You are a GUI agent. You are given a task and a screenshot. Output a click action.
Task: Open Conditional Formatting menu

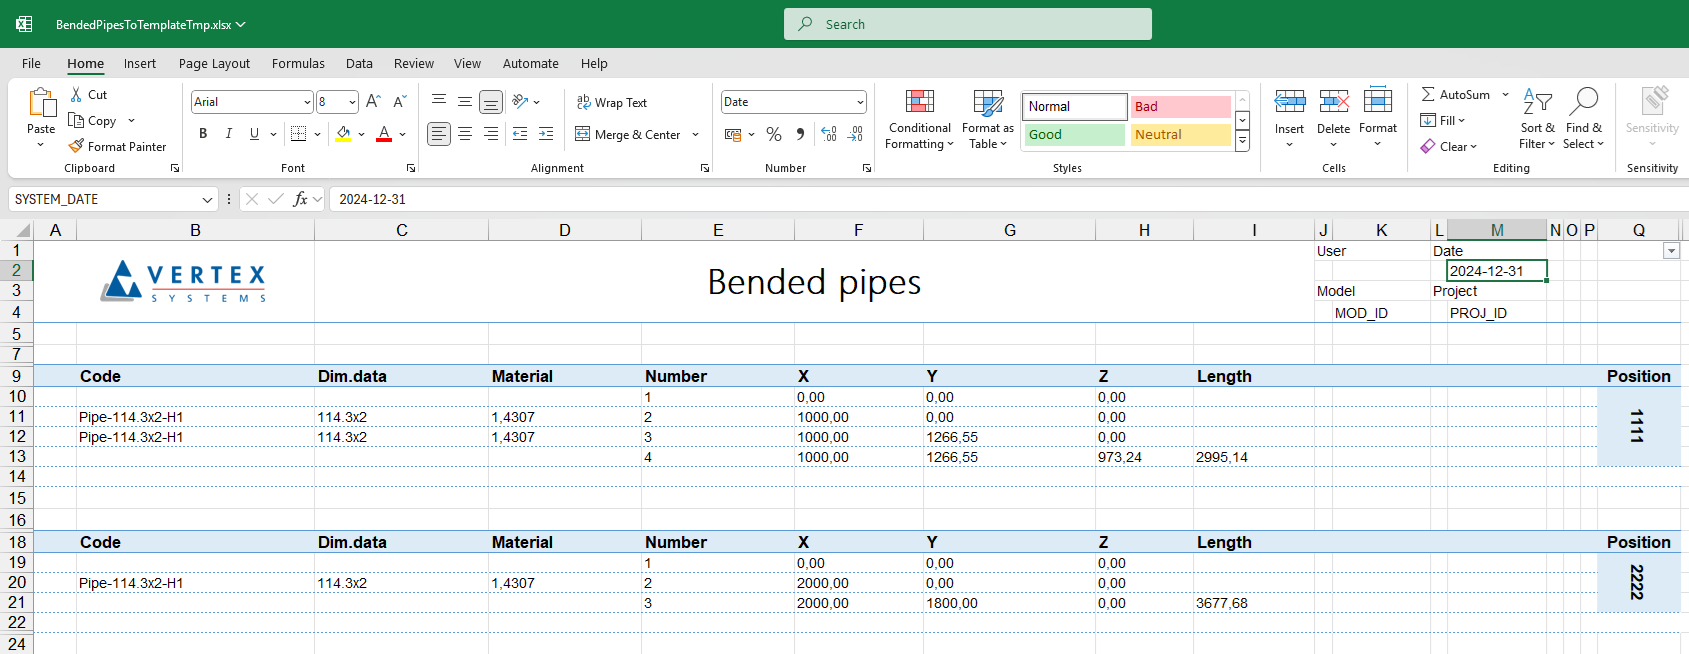pos(919,120)
